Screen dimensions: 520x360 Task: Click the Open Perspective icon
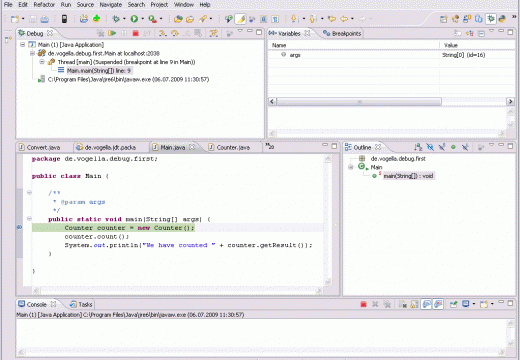pyautogui.click(x=443, y=19)
